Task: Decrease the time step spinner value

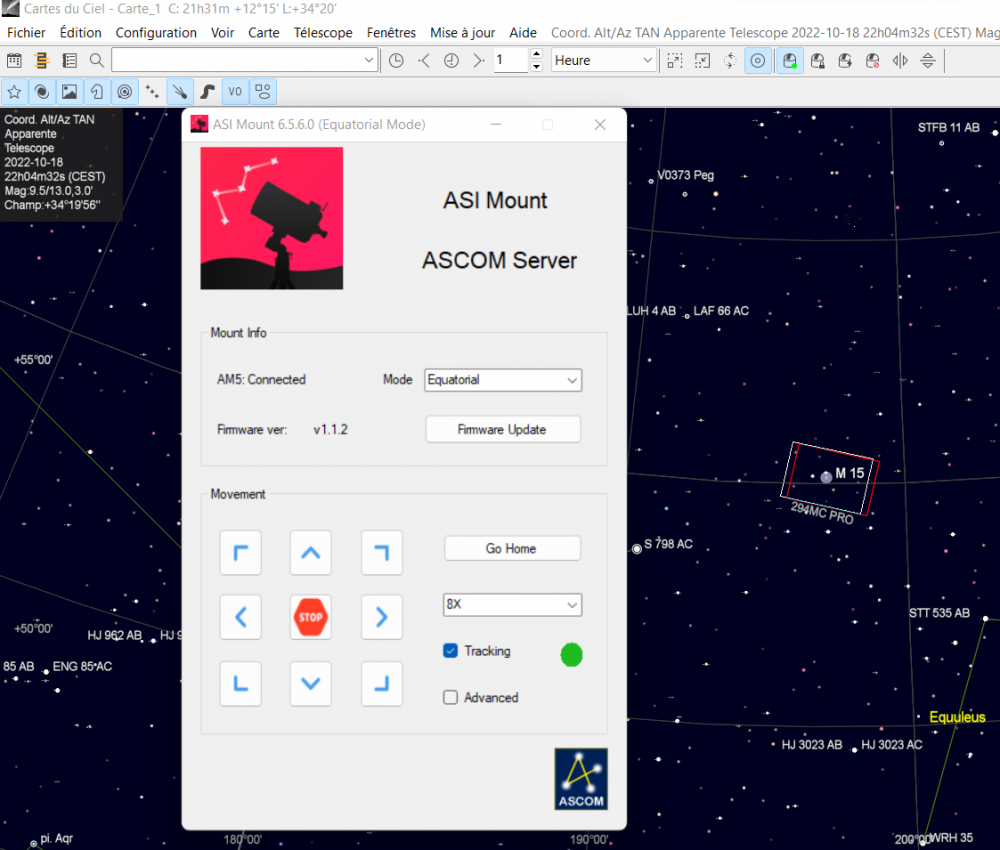Action: [536, 66]
